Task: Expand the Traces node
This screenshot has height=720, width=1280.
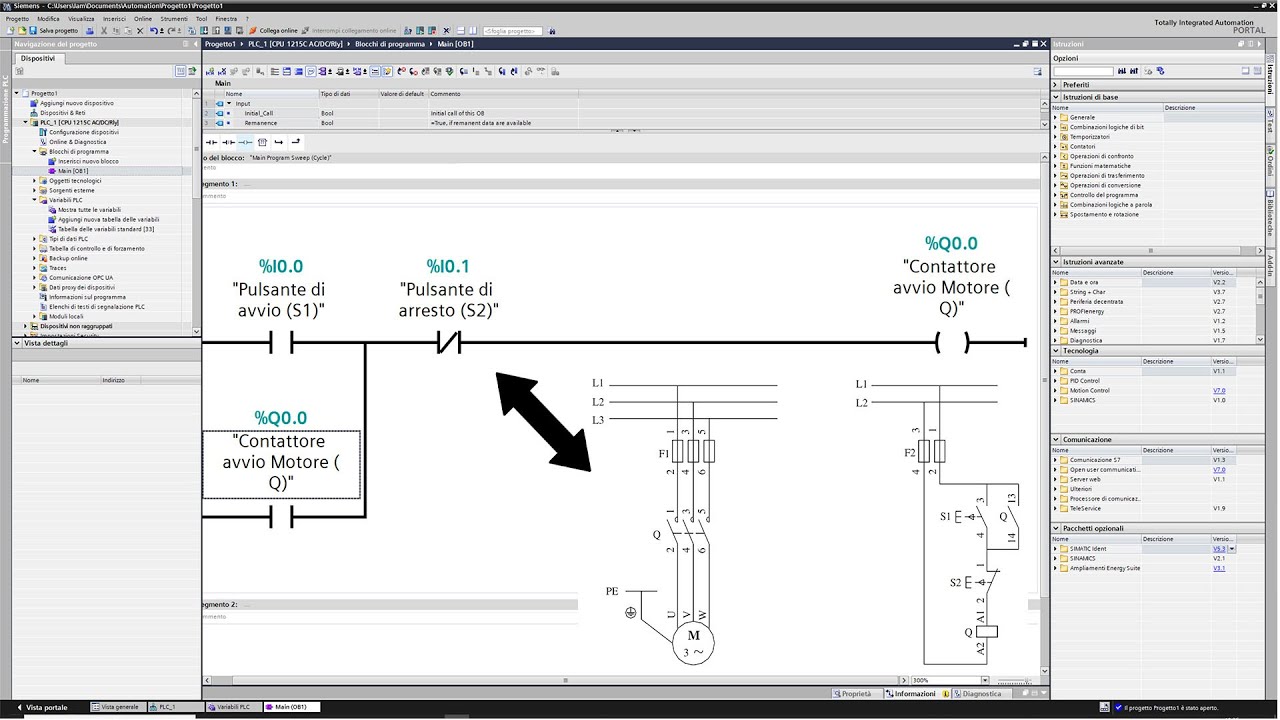Action: click(x=34, y=268)
